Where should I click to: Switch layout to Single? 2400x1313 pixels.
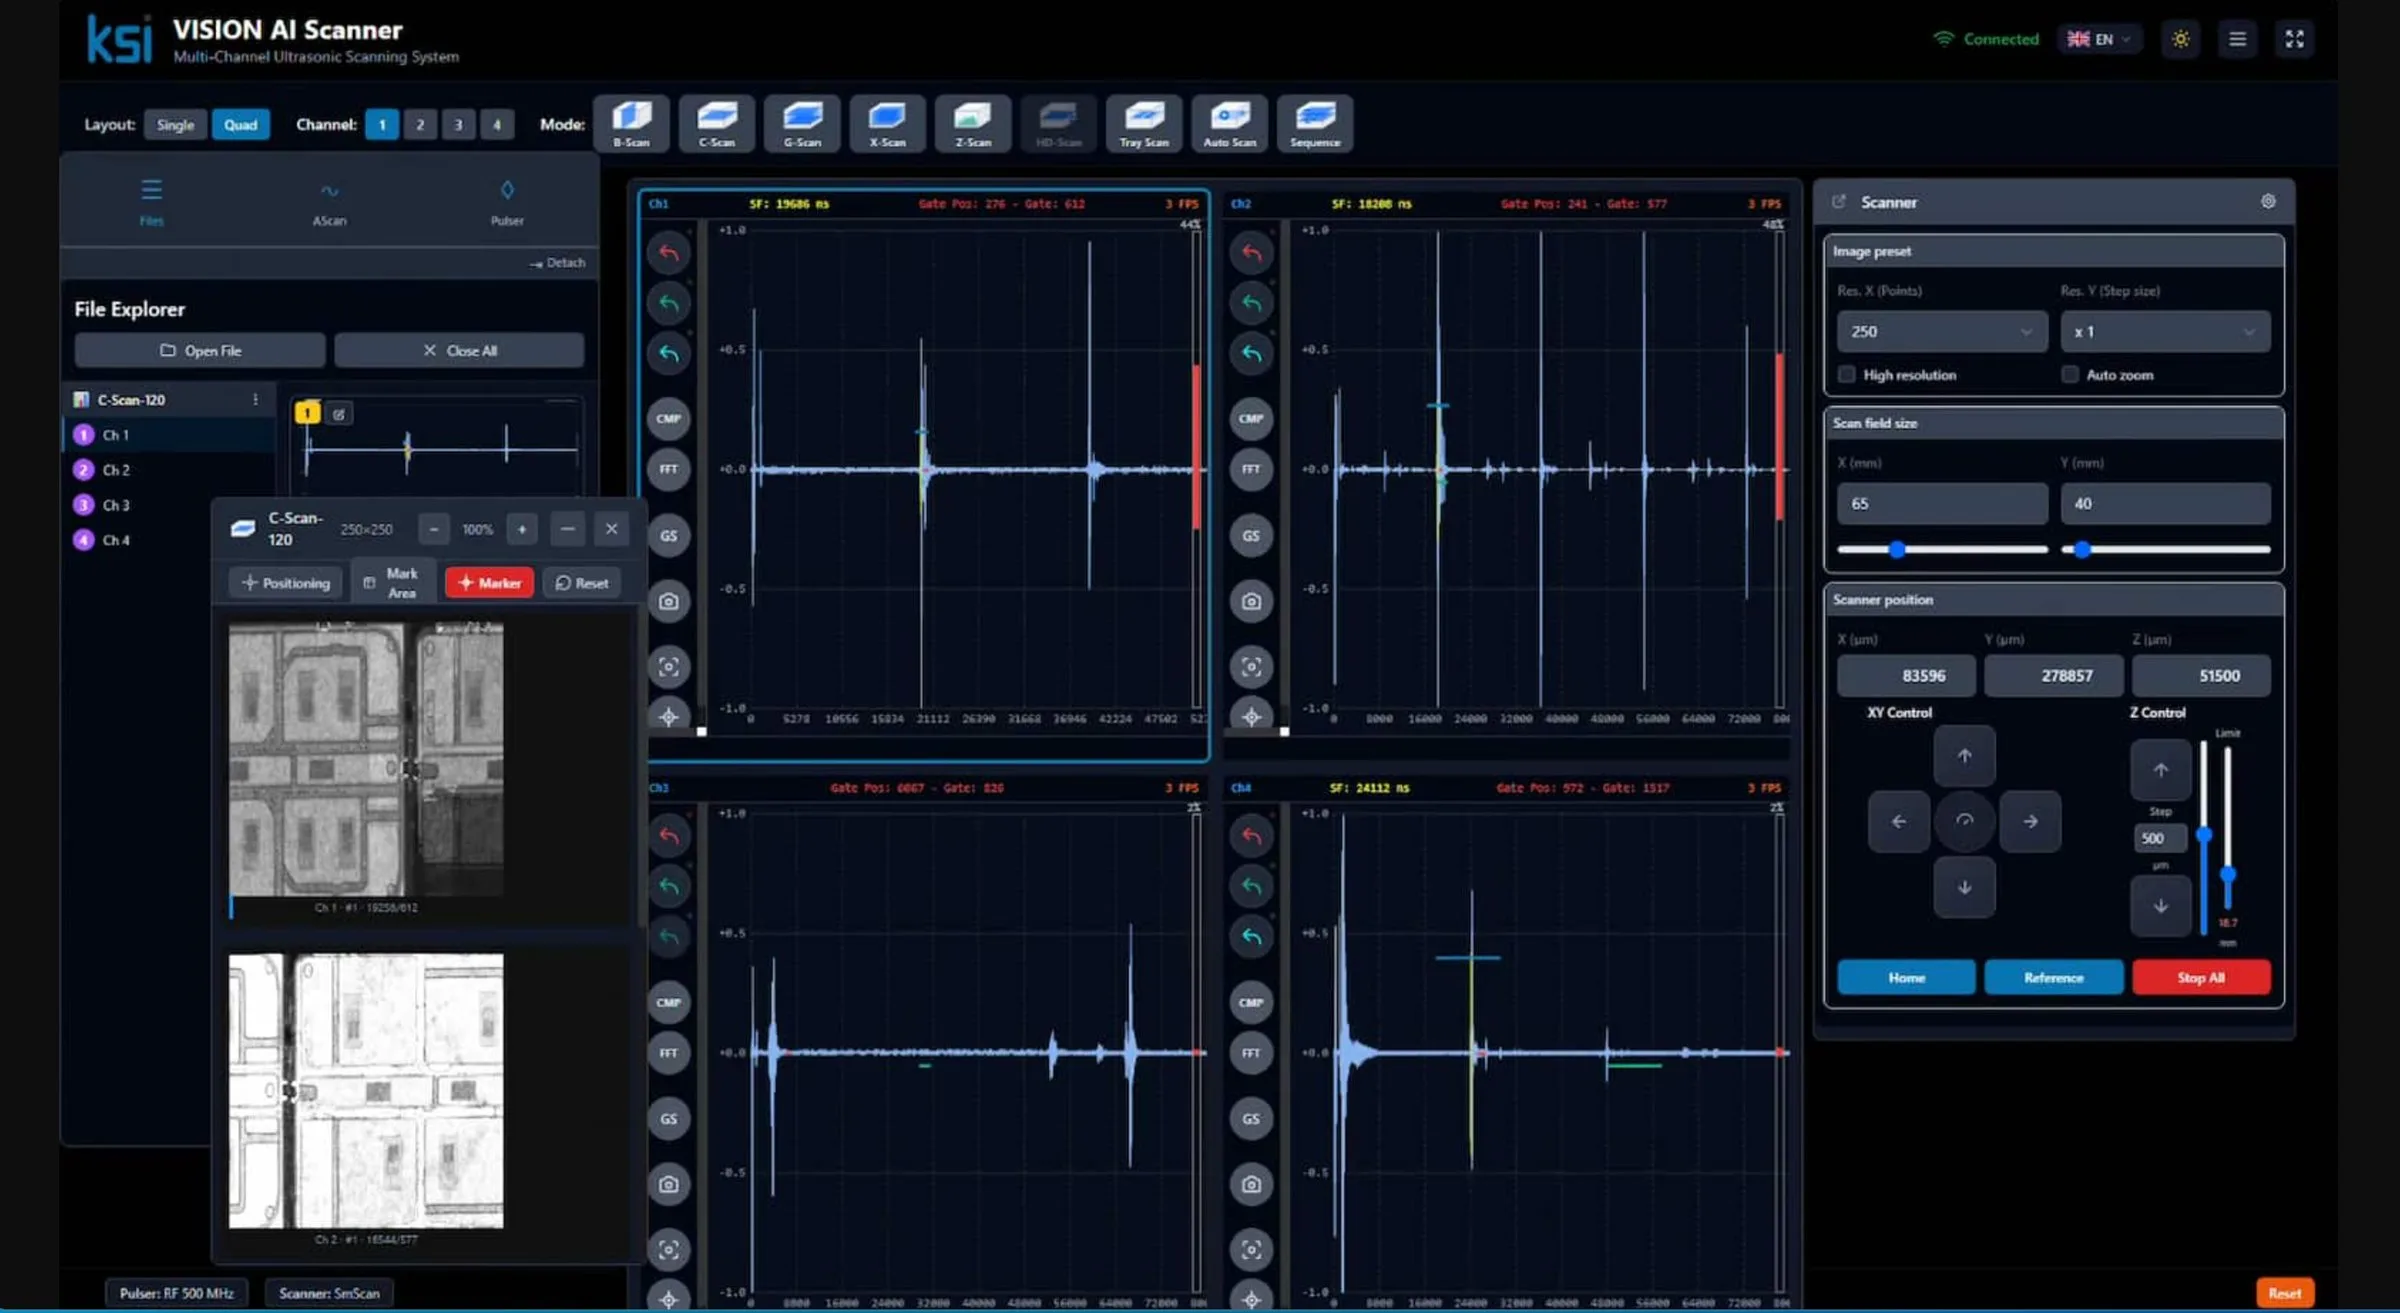tap(175, 124)
